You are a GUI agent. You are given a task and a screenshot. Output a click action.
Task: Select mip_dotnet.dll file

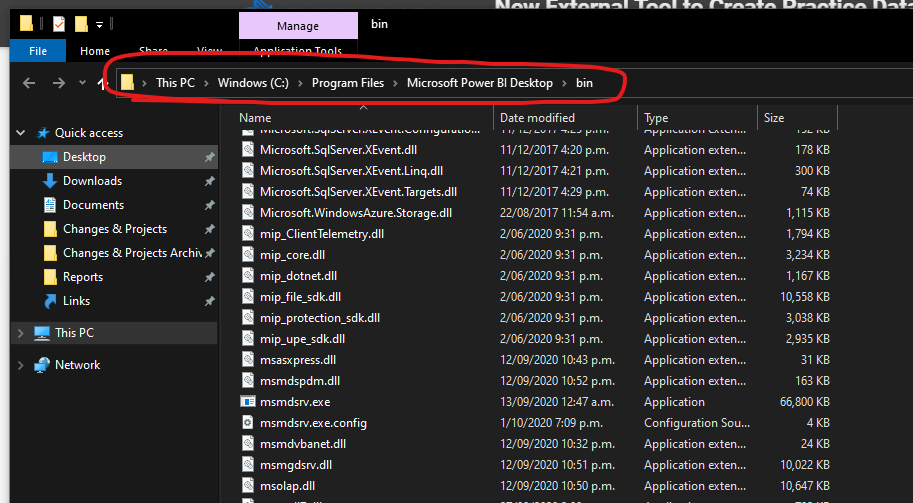click(x=298, y=275)
